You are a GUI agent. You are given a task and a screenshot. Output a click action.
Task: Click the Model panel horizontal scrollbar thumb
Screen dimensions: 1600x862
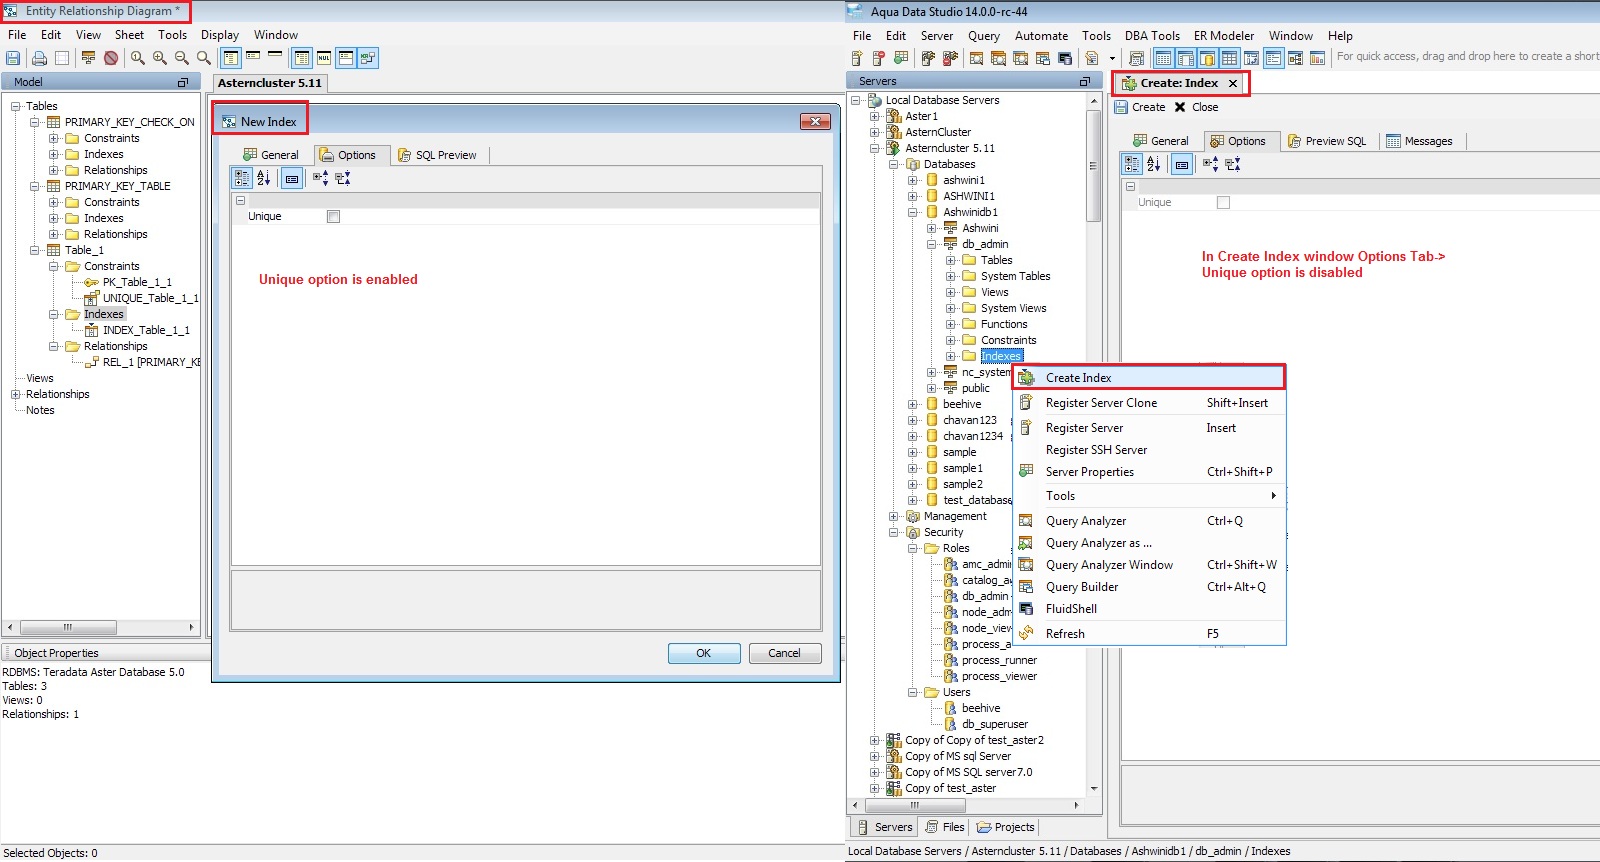[x=69, y=628]
